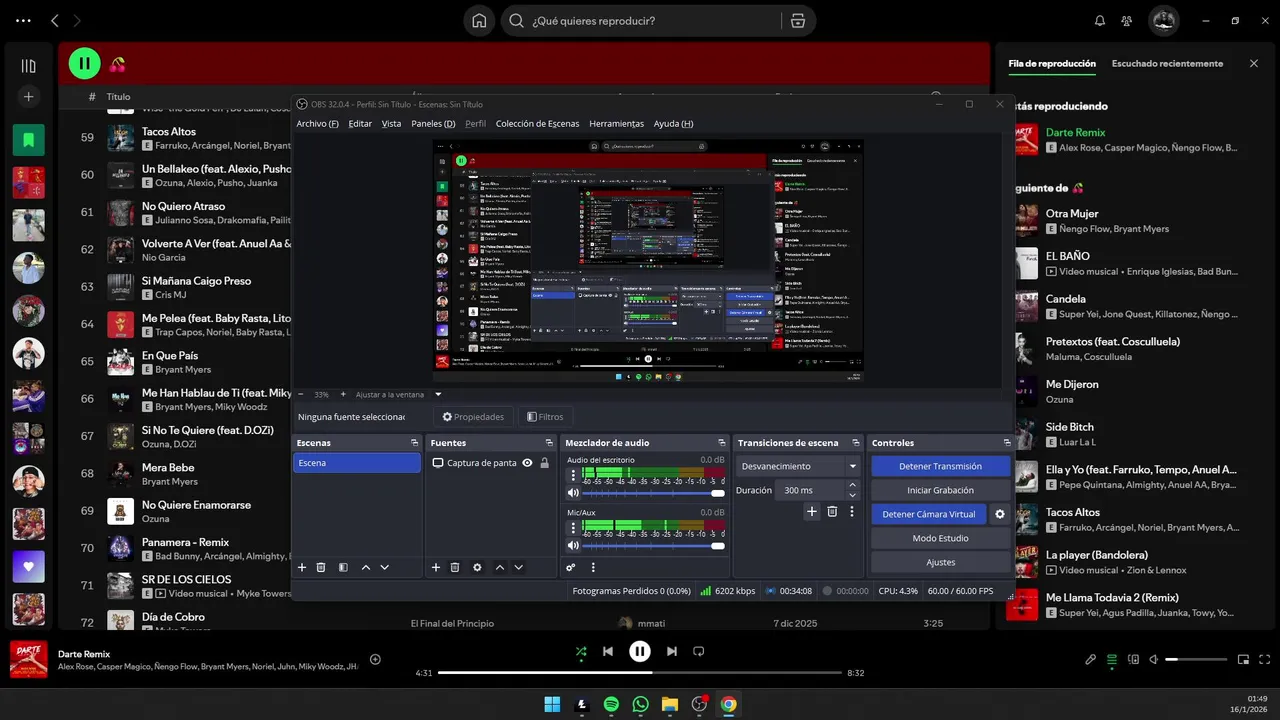Screen dimensions: 1280x720
Task: Switch to Escuchado recientemente tab
Action: (1167, 63)
